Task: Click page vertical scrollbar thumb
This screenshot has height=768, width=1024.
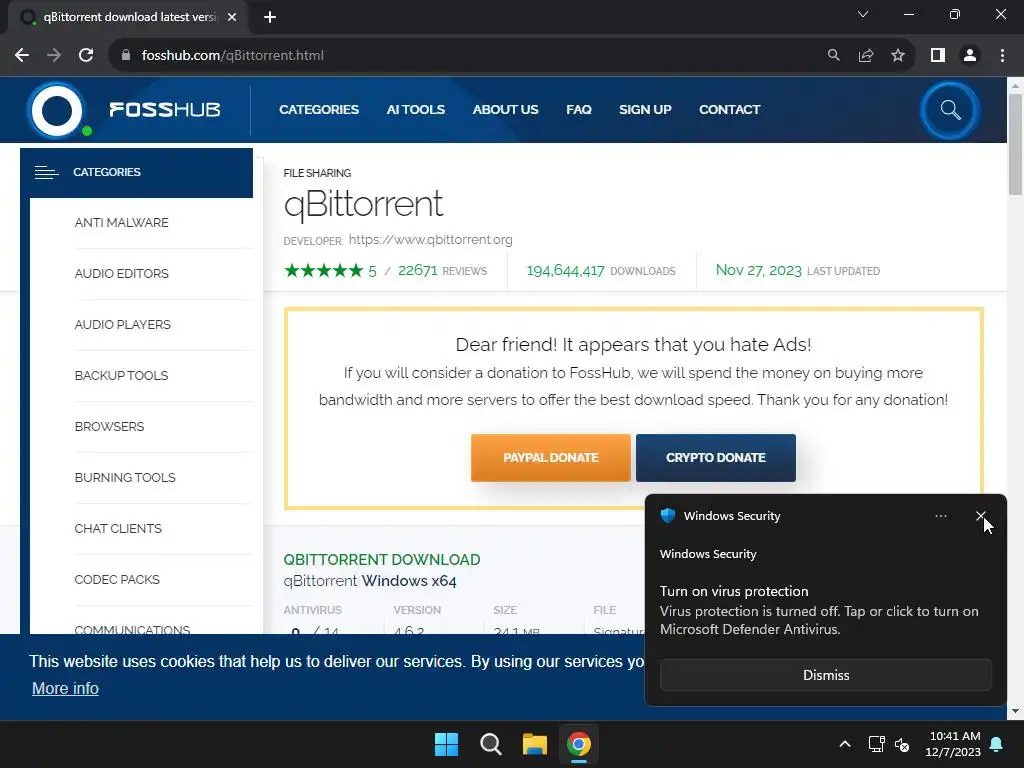Action: [x=1015, y=144]
